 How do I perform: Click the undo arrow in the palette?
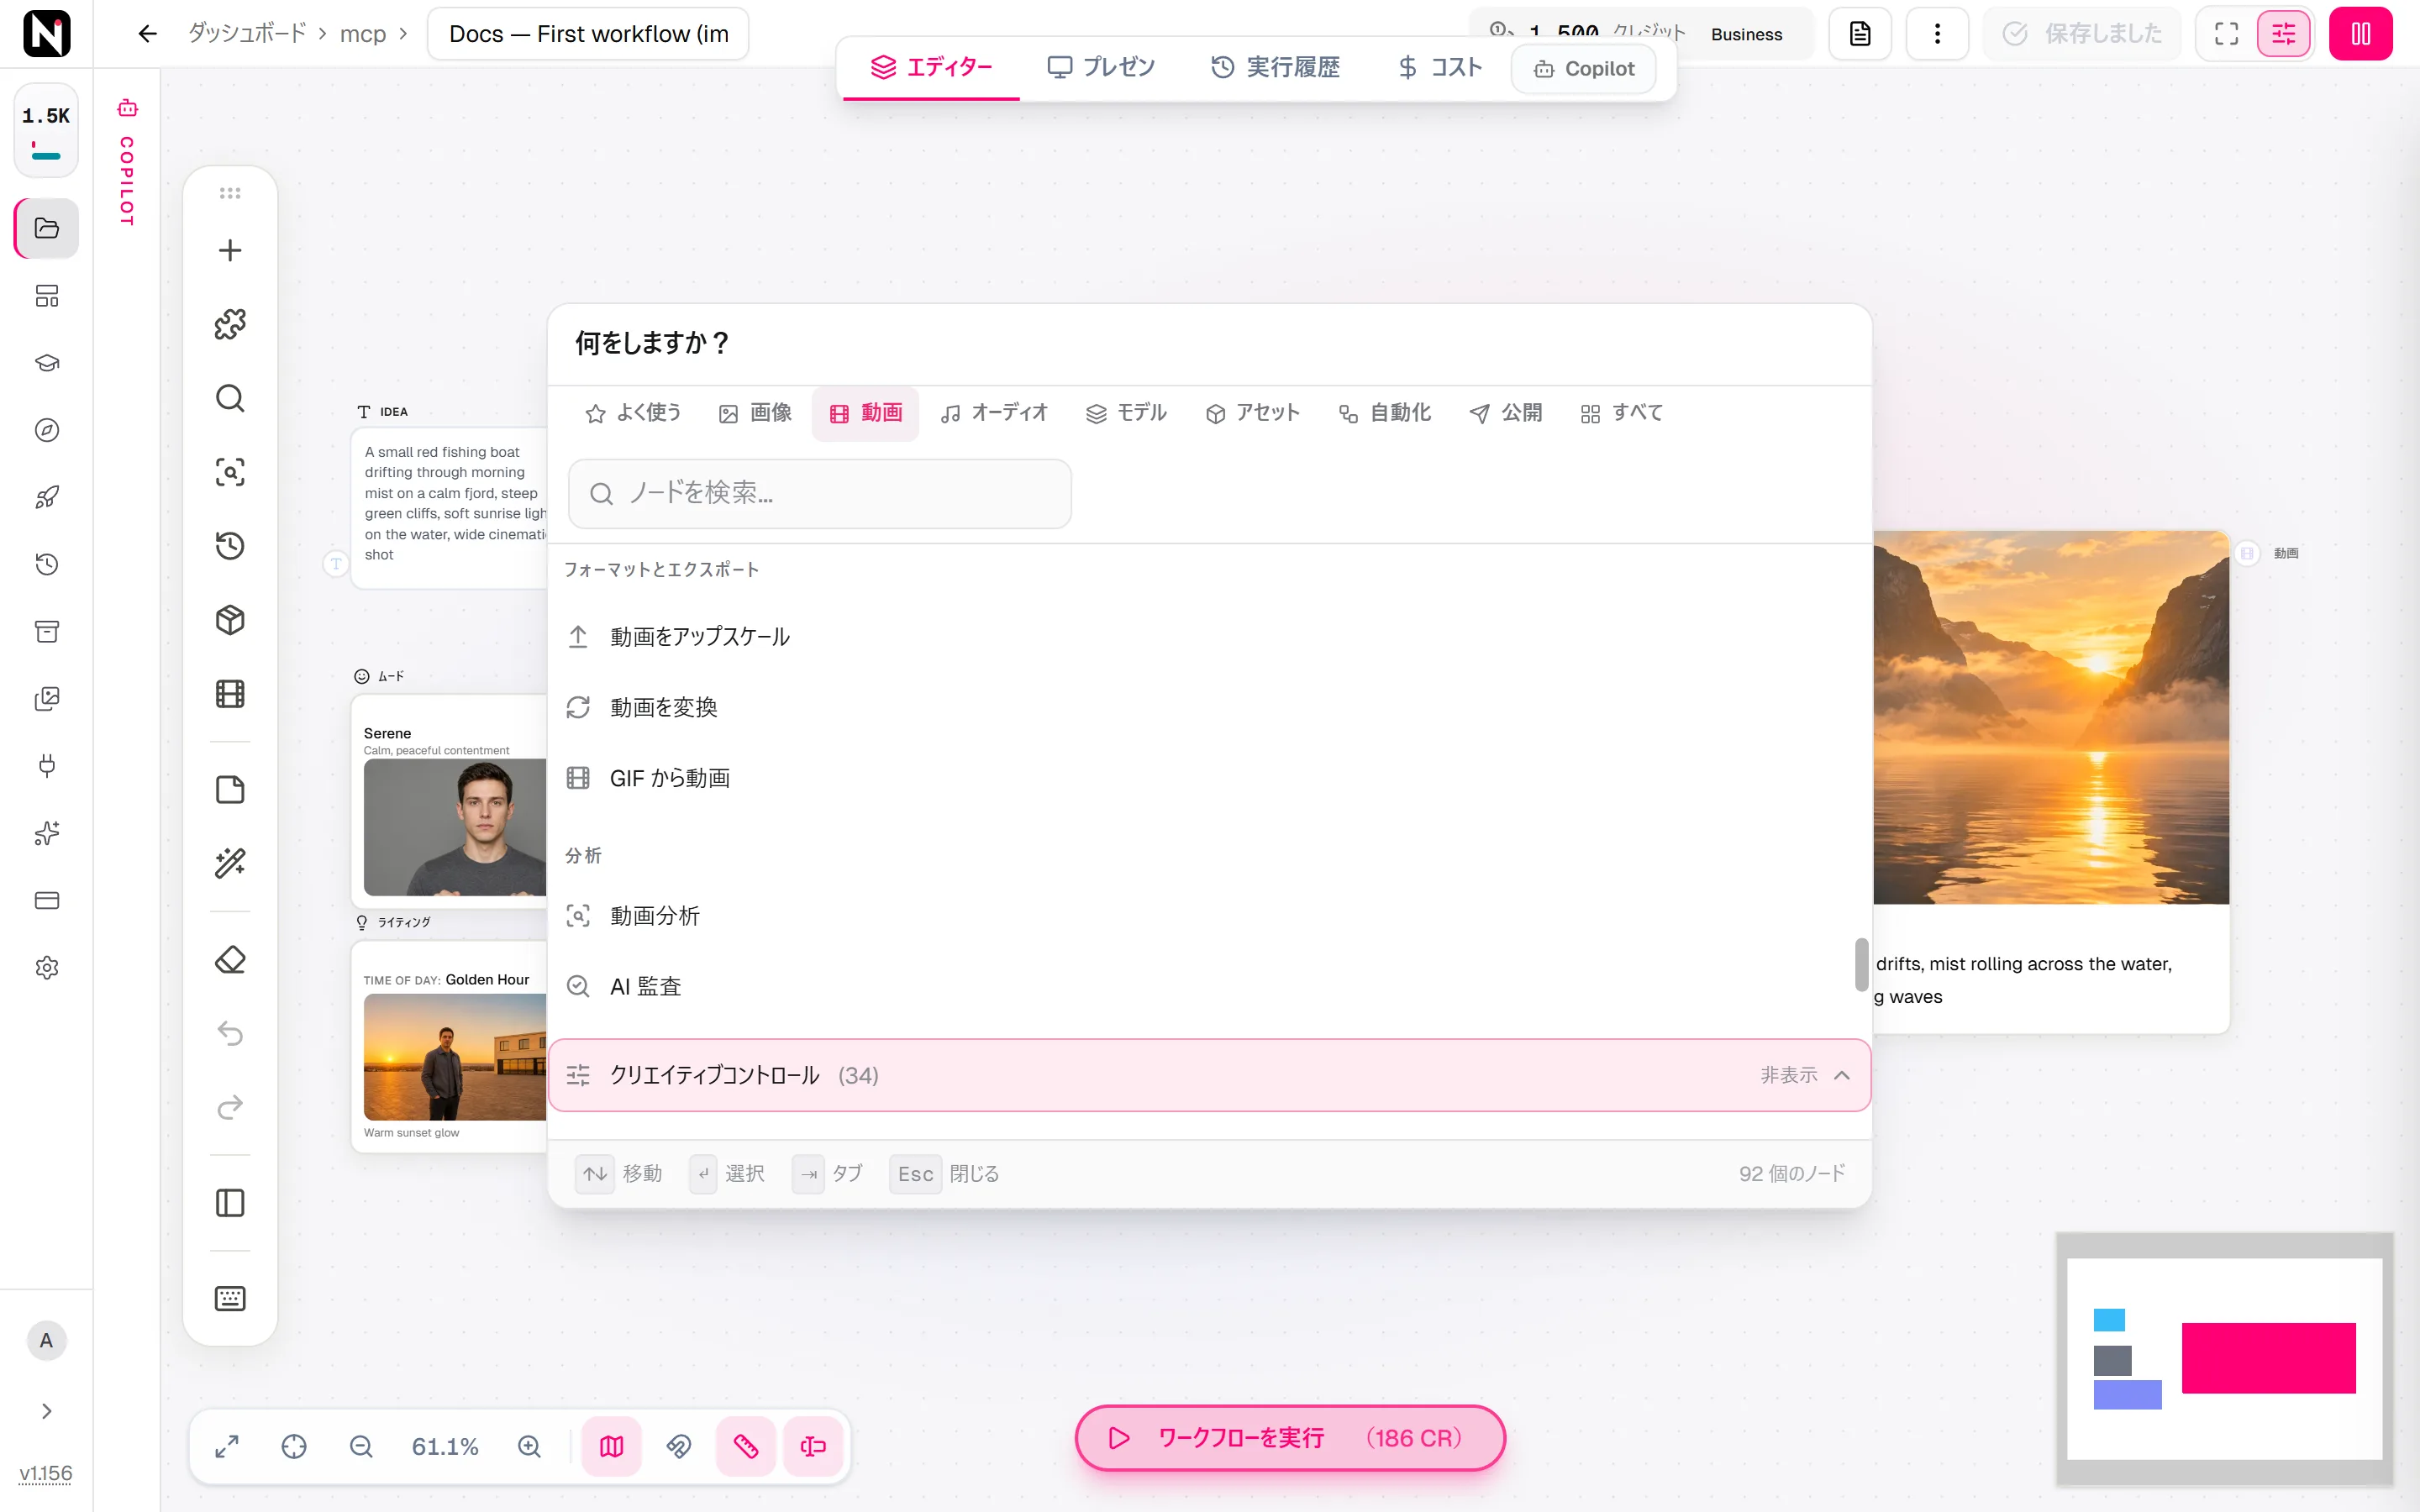tap(230, 1033)
